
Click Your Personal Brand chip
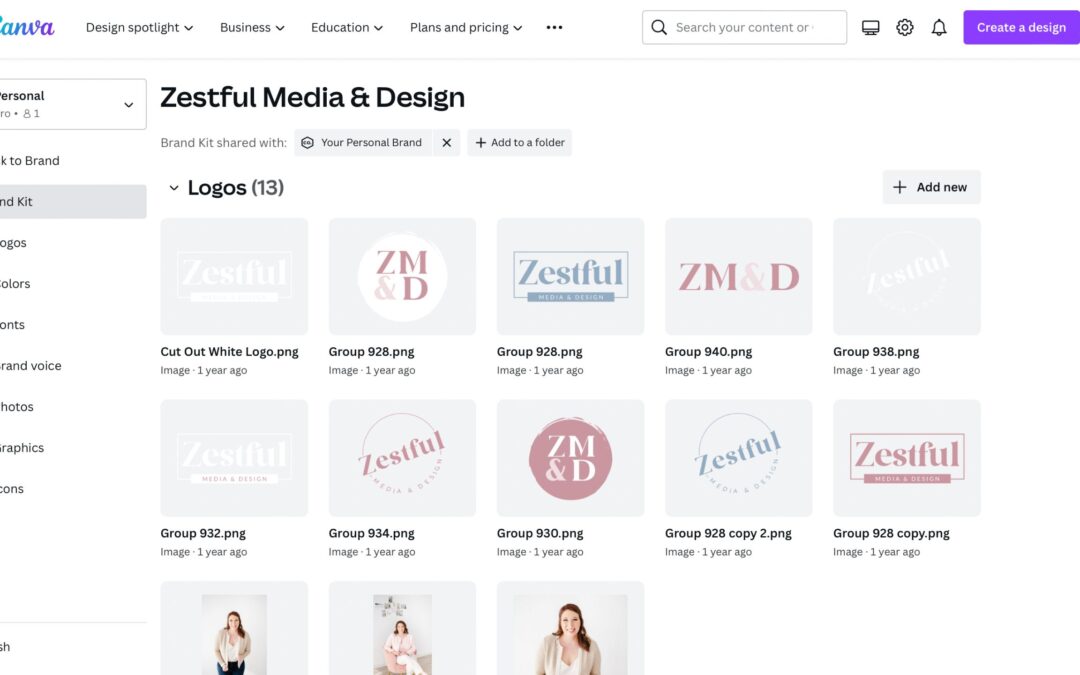(x=364, y=143)
